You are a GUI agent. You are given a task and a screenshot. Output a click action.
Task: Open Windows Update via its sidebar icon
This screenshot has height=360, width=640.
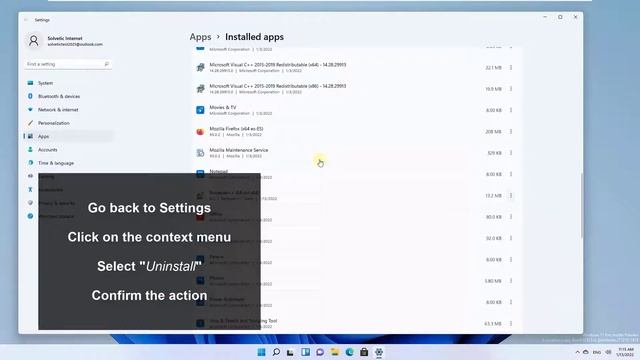(x=30, y=216)
